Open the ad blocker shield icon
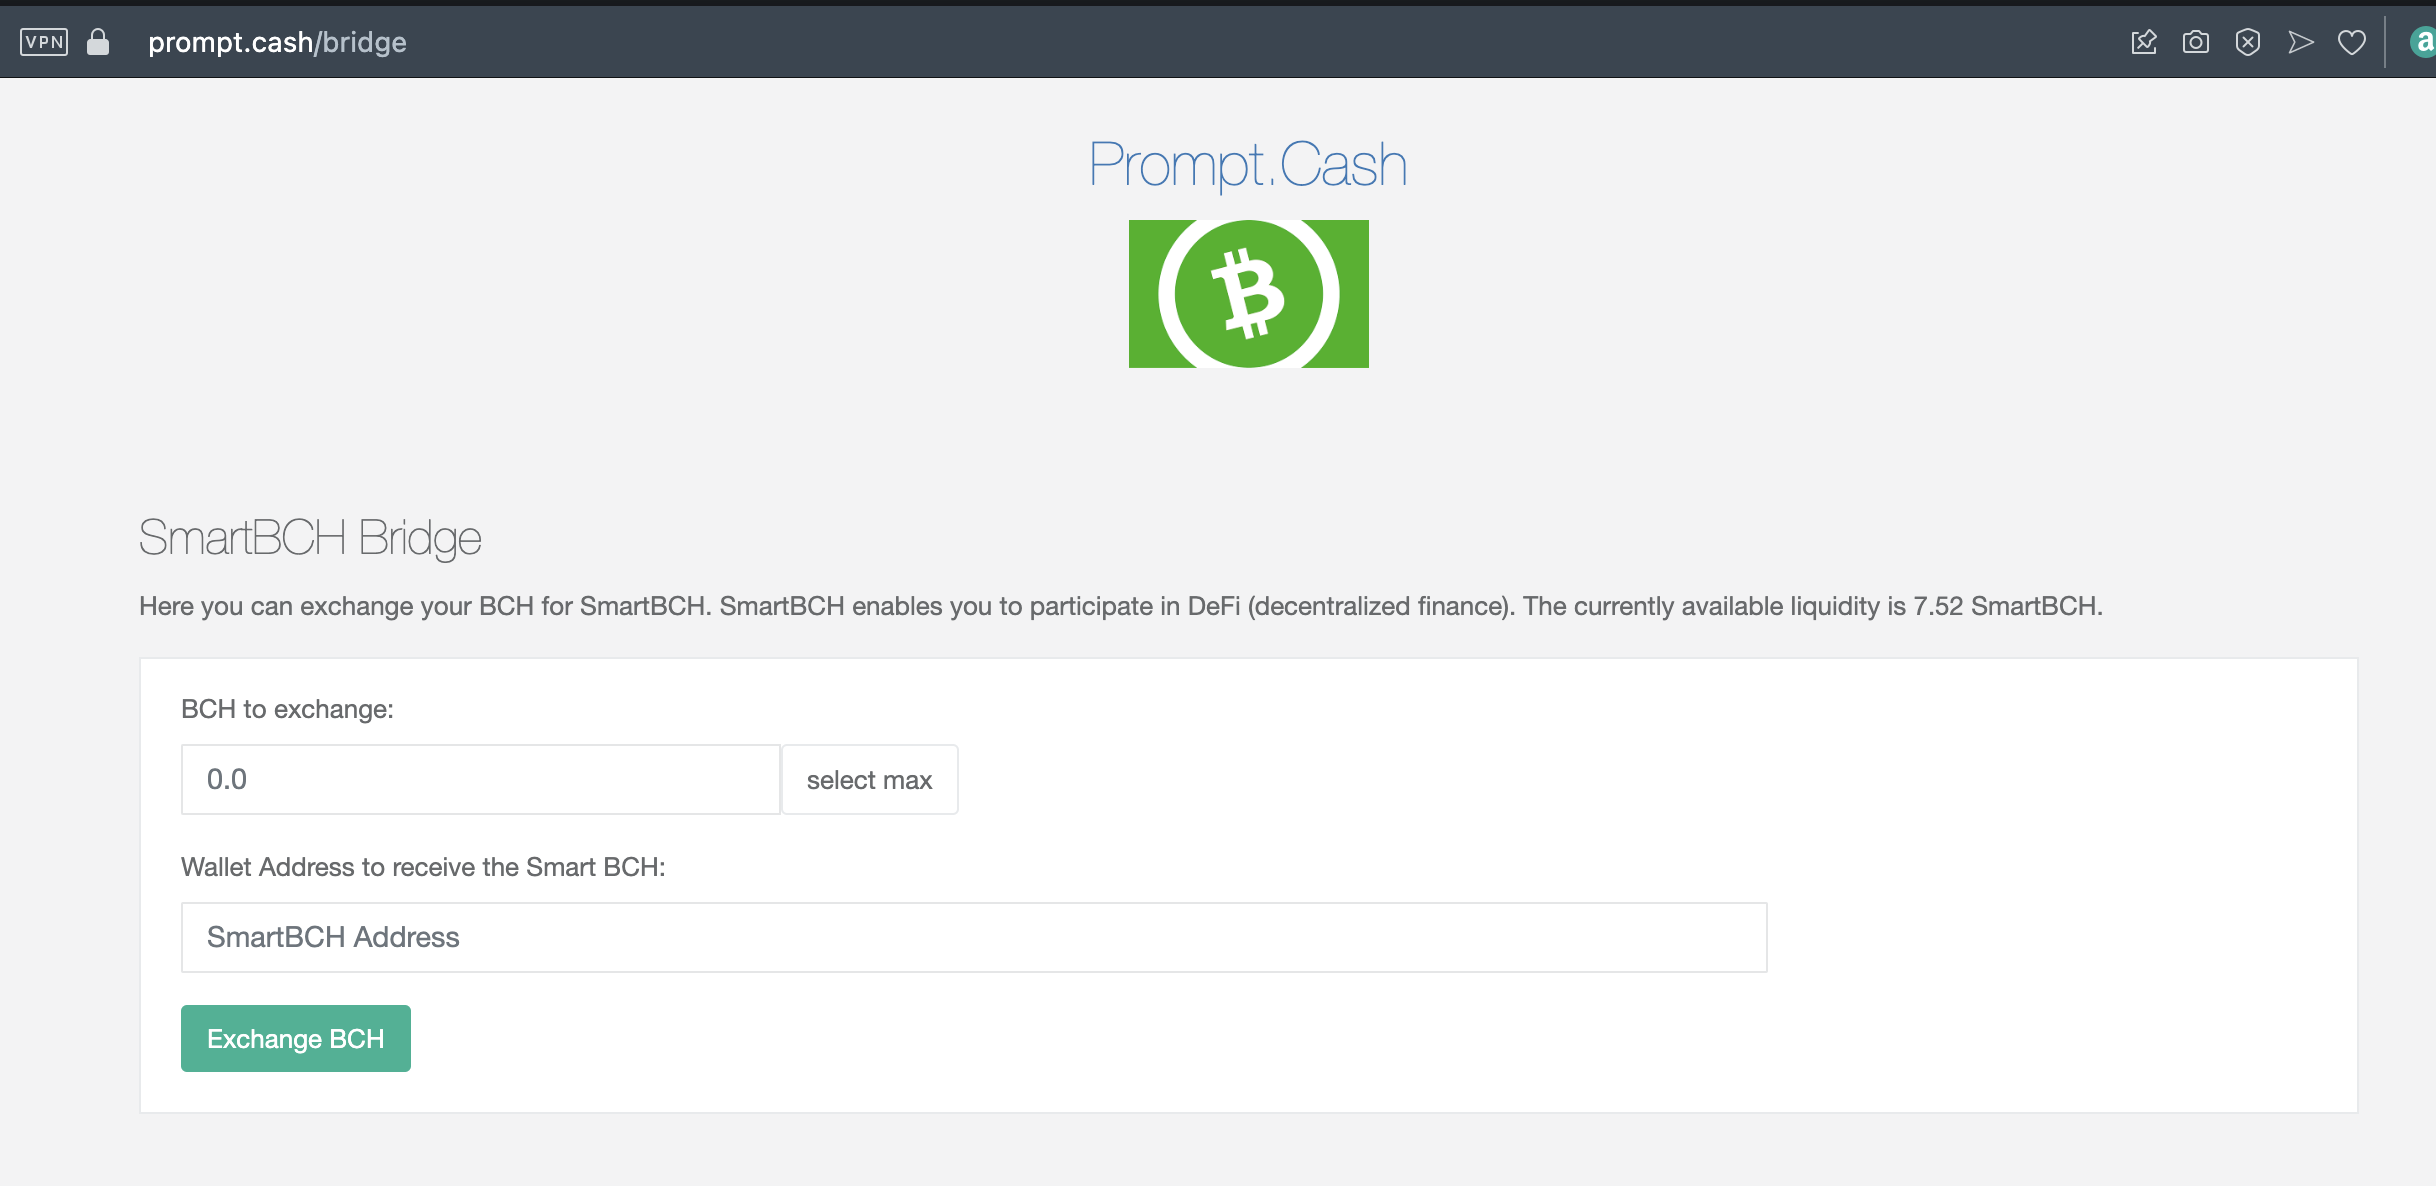 [2248, 42]
